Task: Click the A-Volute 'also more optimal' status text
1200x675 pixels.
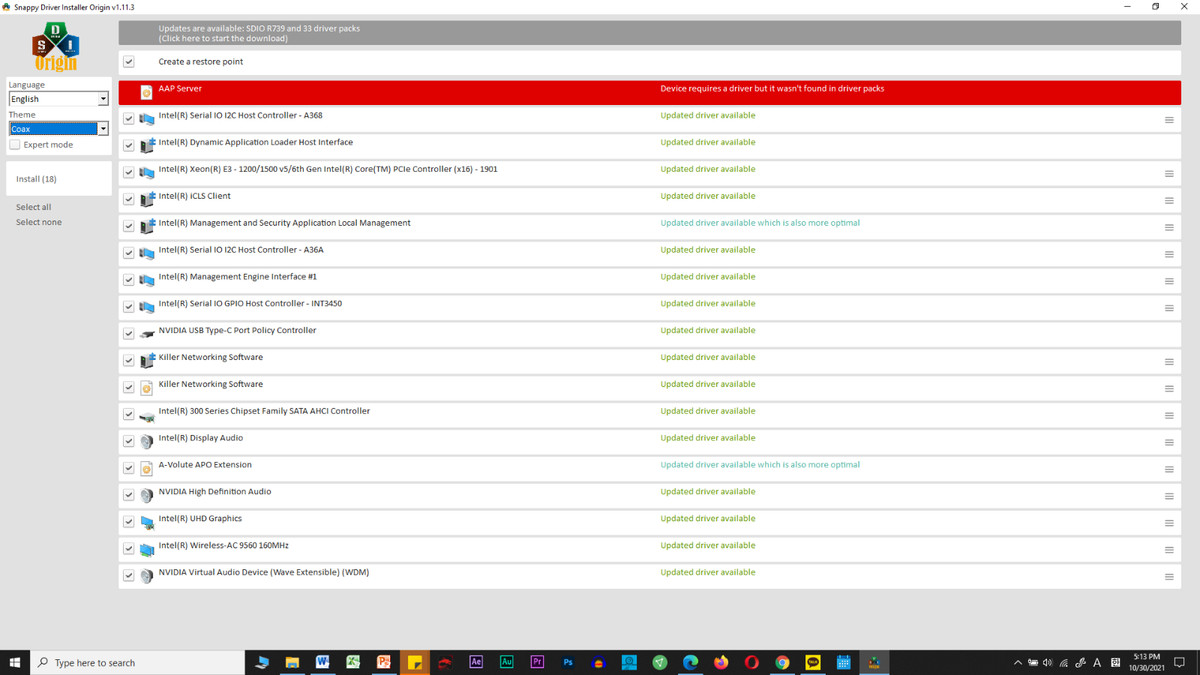Action: pyautogui.click(x=760, y=464)
